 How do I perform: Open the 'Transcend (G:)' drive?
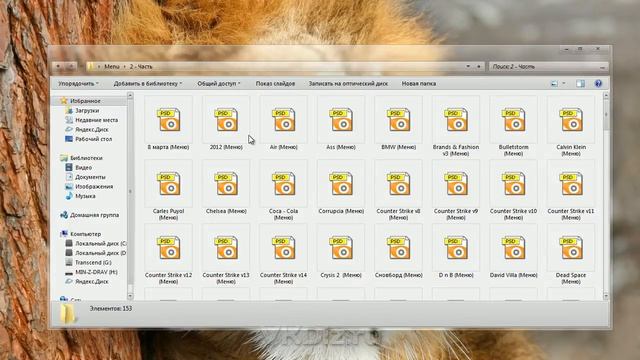93,262
